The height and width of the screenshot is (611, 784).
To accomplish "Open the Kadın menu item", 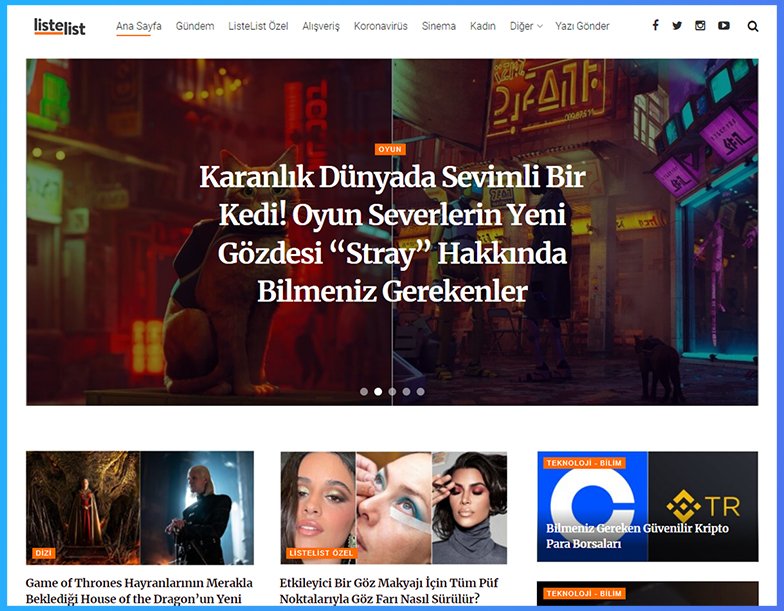I will point(482,26).
